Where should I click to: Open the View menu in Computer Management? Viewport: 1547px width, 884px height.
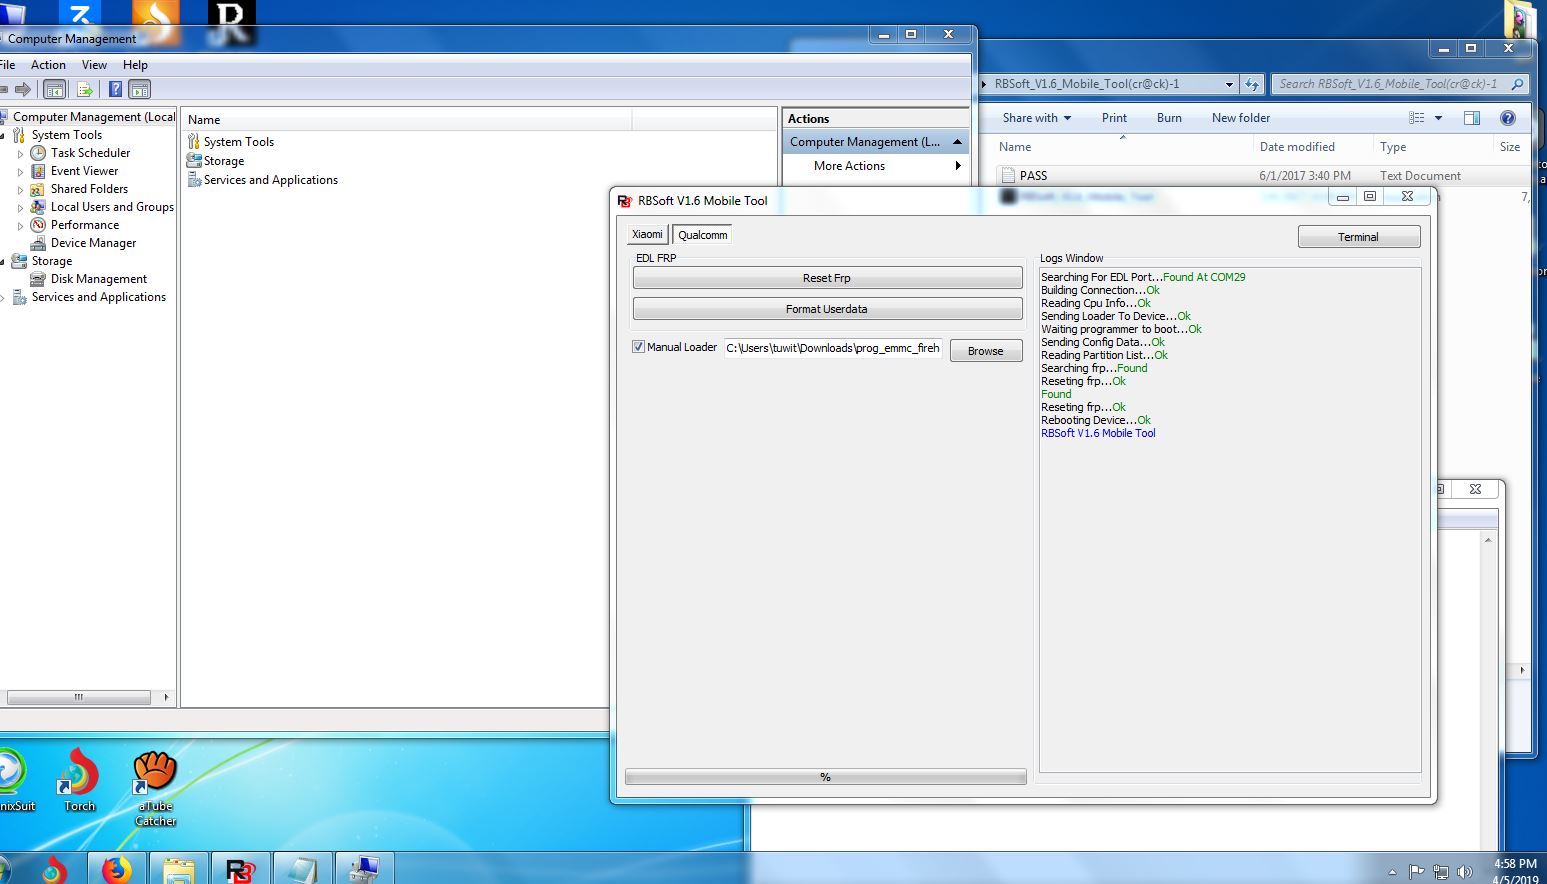coord(94,65)
